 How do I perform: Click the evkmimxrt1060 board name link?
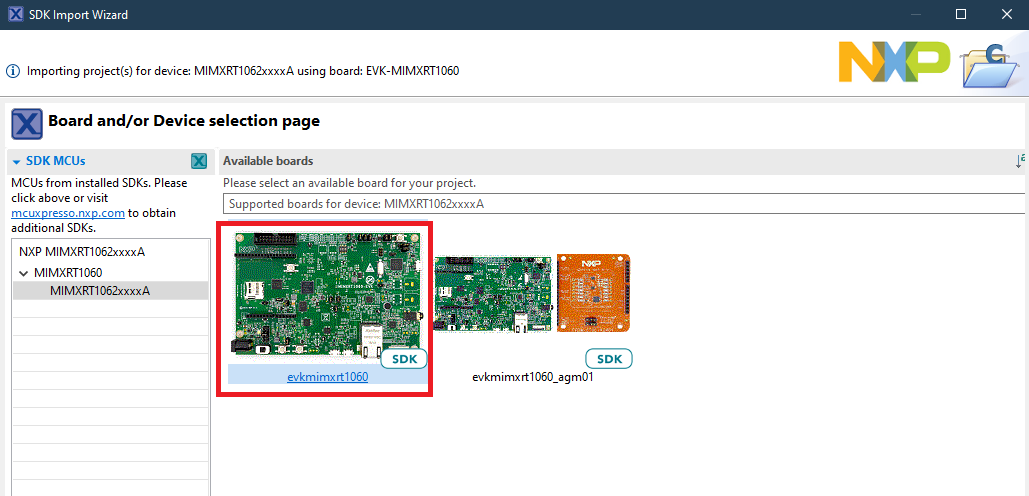[x=327, y=377]
